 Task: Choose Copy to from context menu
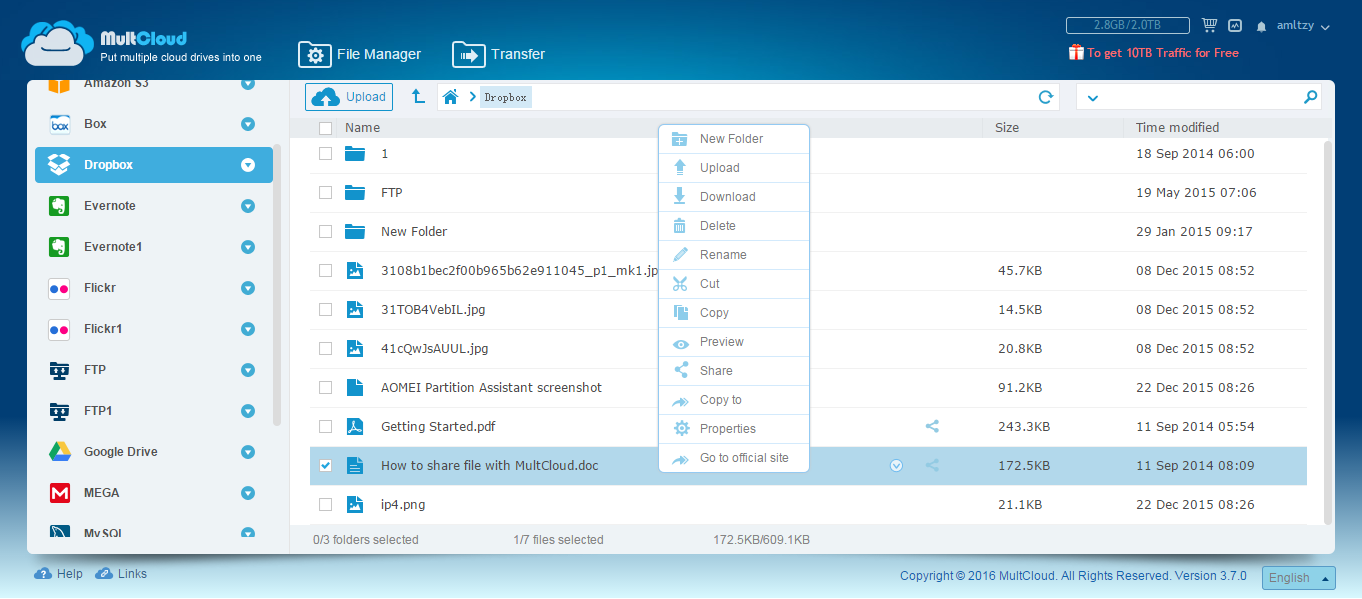click(x=733, y=400)
